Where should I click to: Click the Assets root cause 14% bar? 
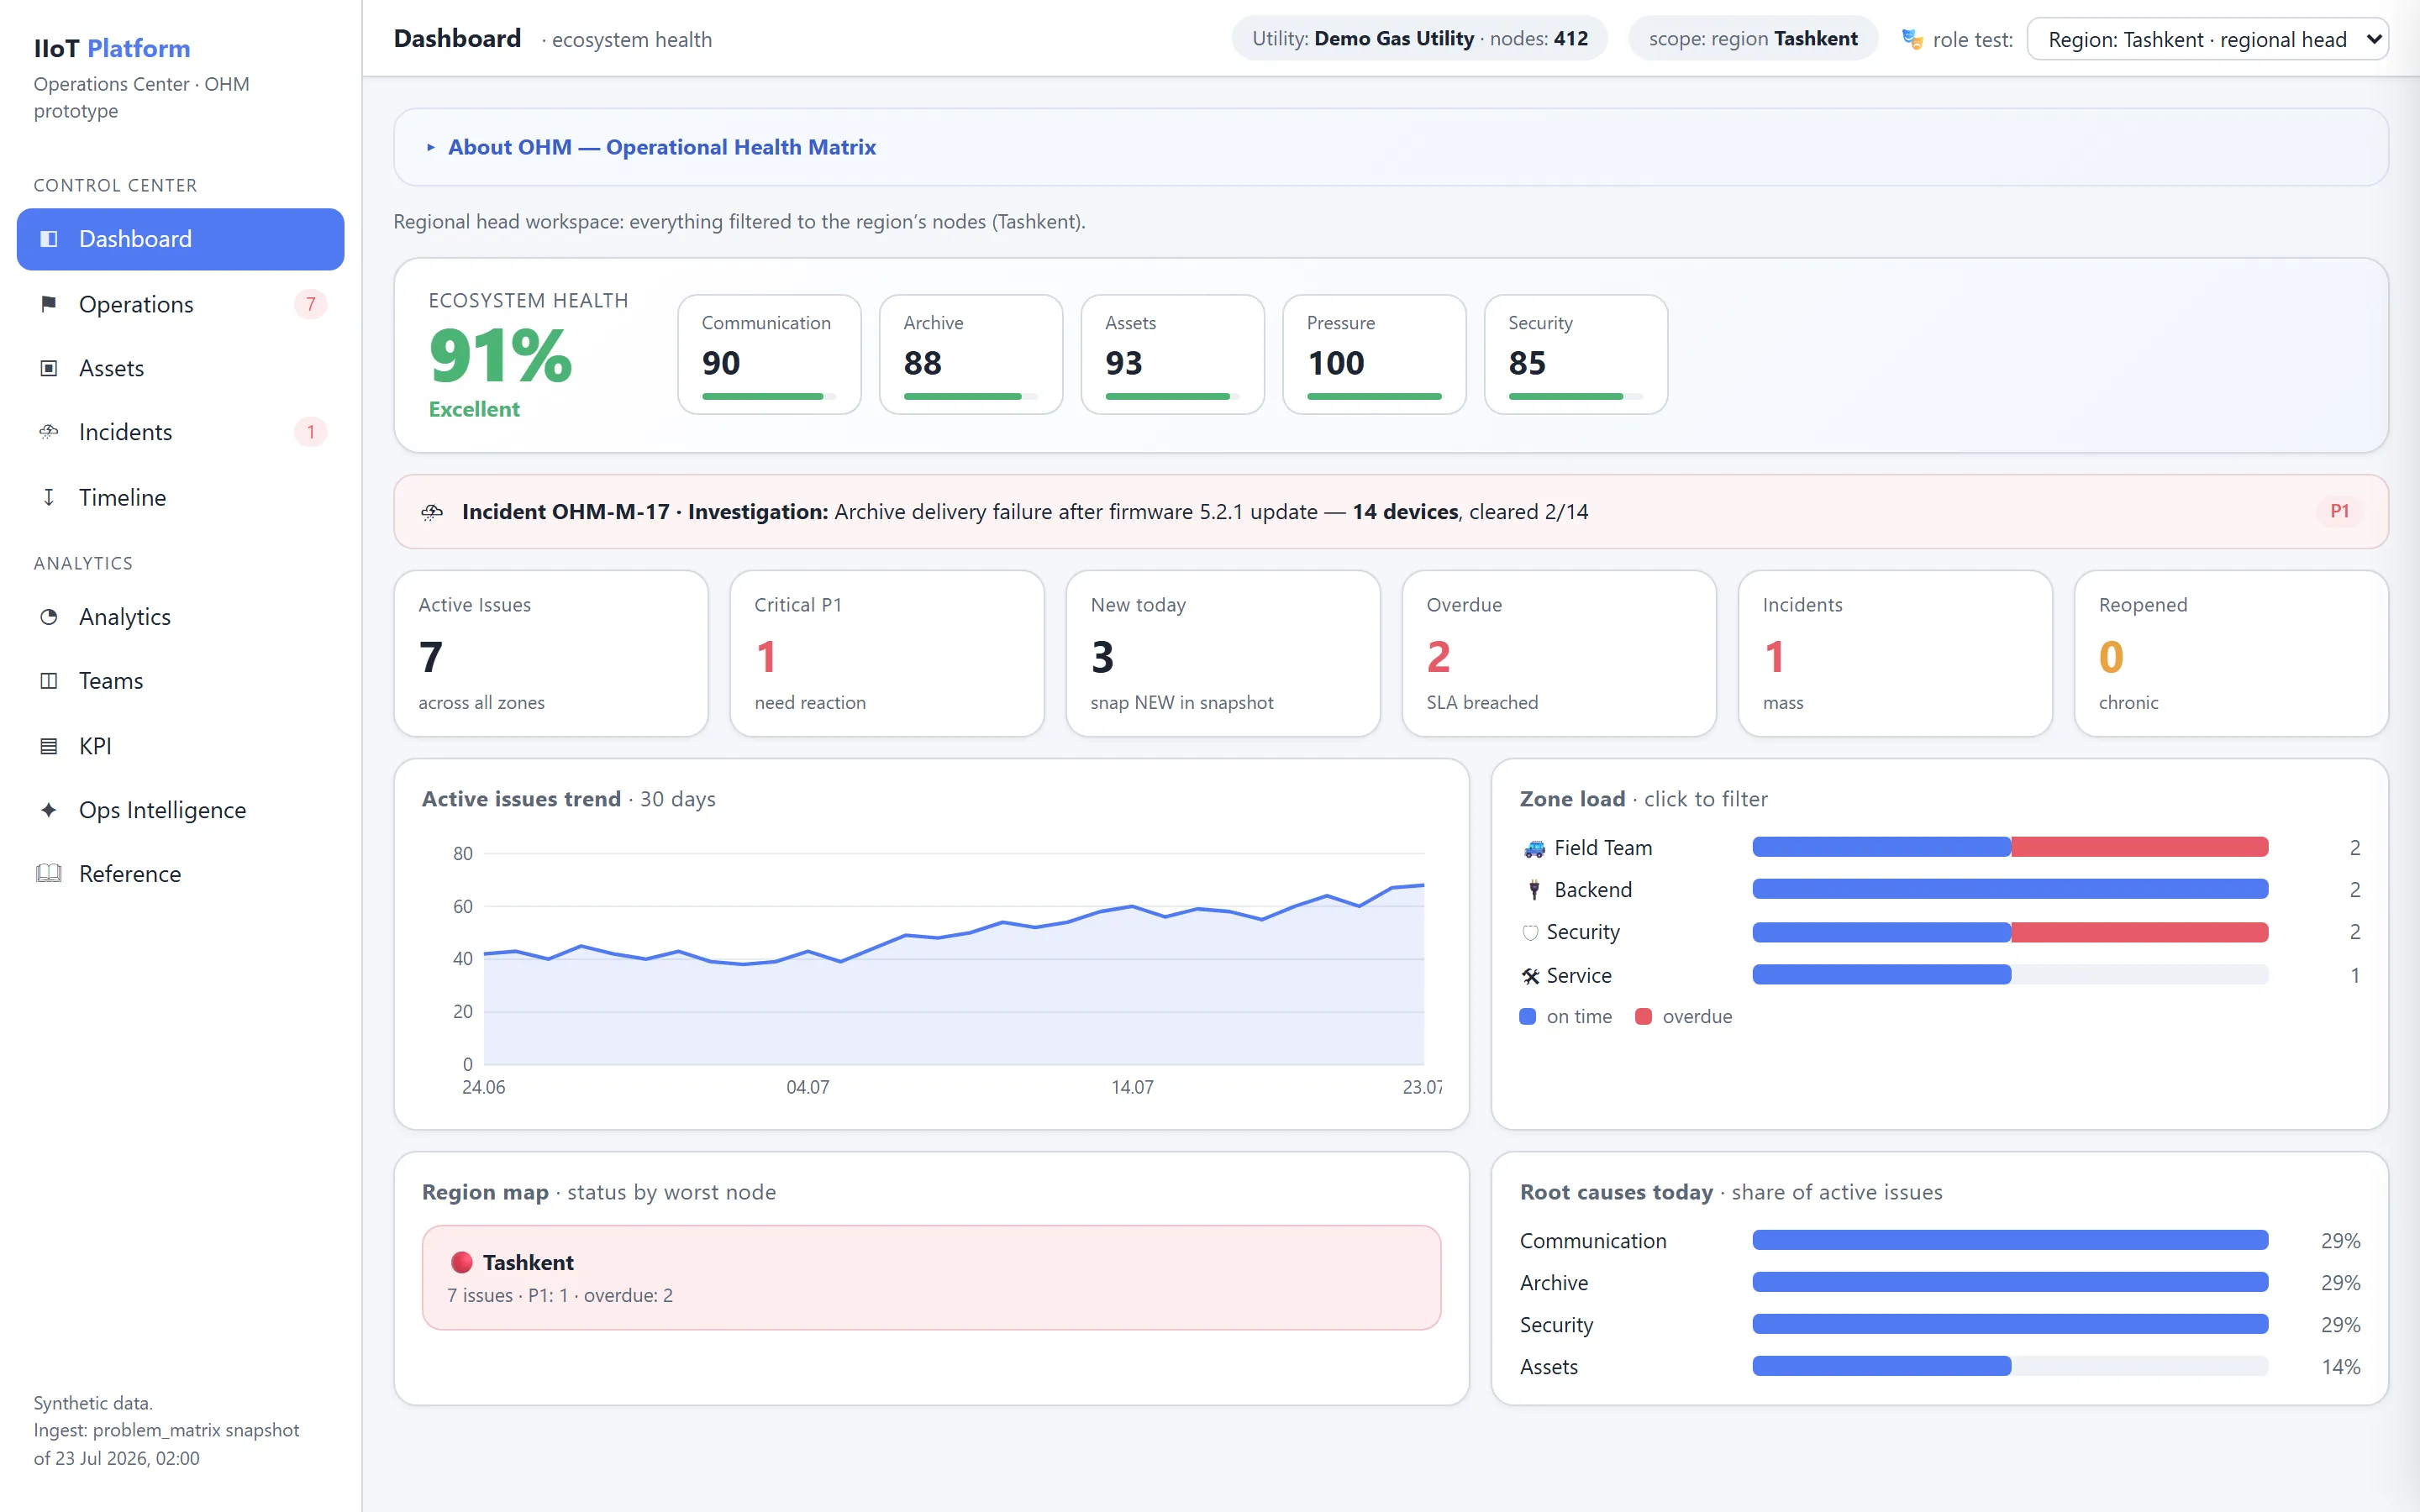click(x=2010, y=1367)
